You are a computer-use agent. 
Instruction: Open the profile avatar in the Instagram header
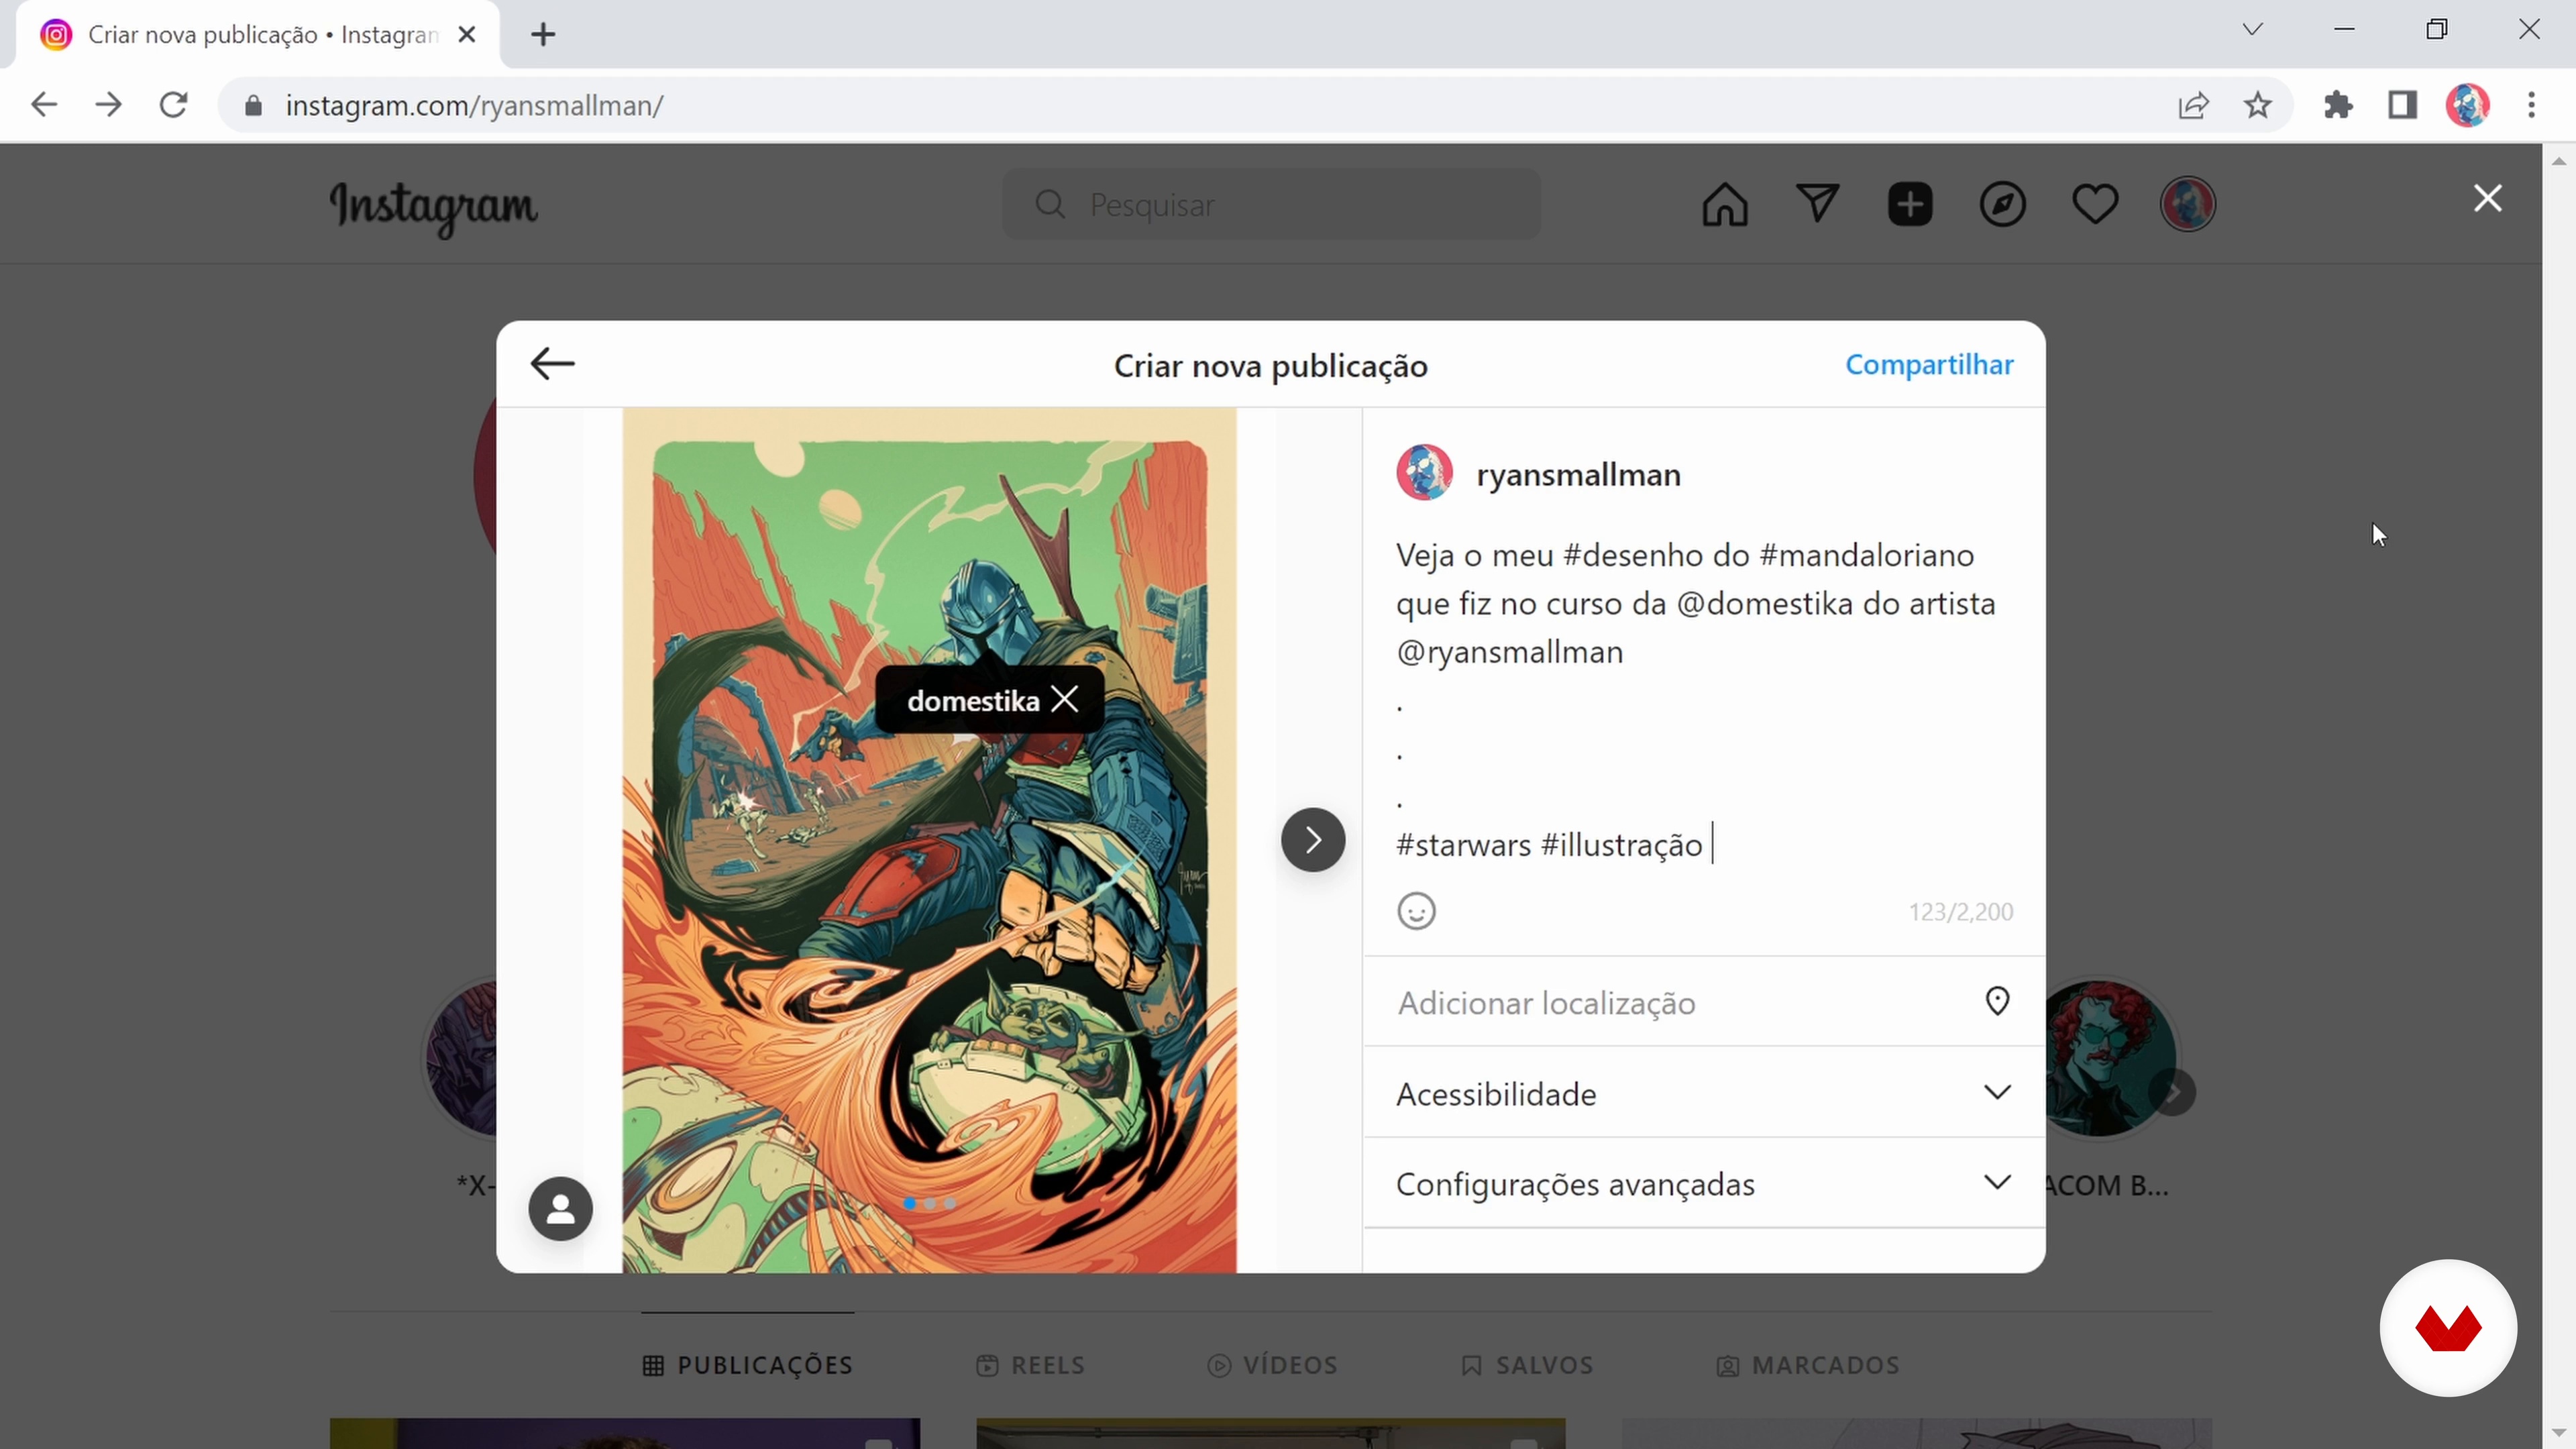[x=2188, y=204]
